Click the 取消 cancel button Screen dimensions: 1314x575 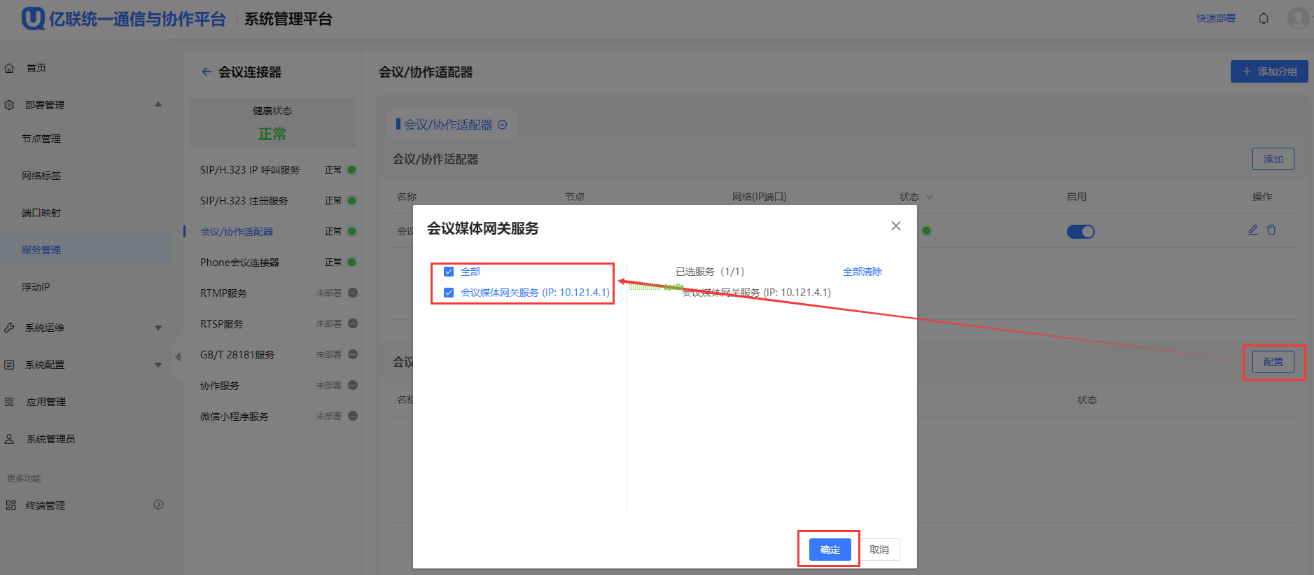click(879, 549)
